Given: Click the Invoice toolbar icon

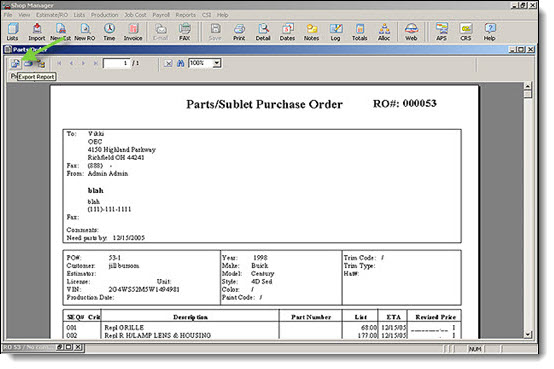Looking at the screenshot, I should [x=133, y=31].
